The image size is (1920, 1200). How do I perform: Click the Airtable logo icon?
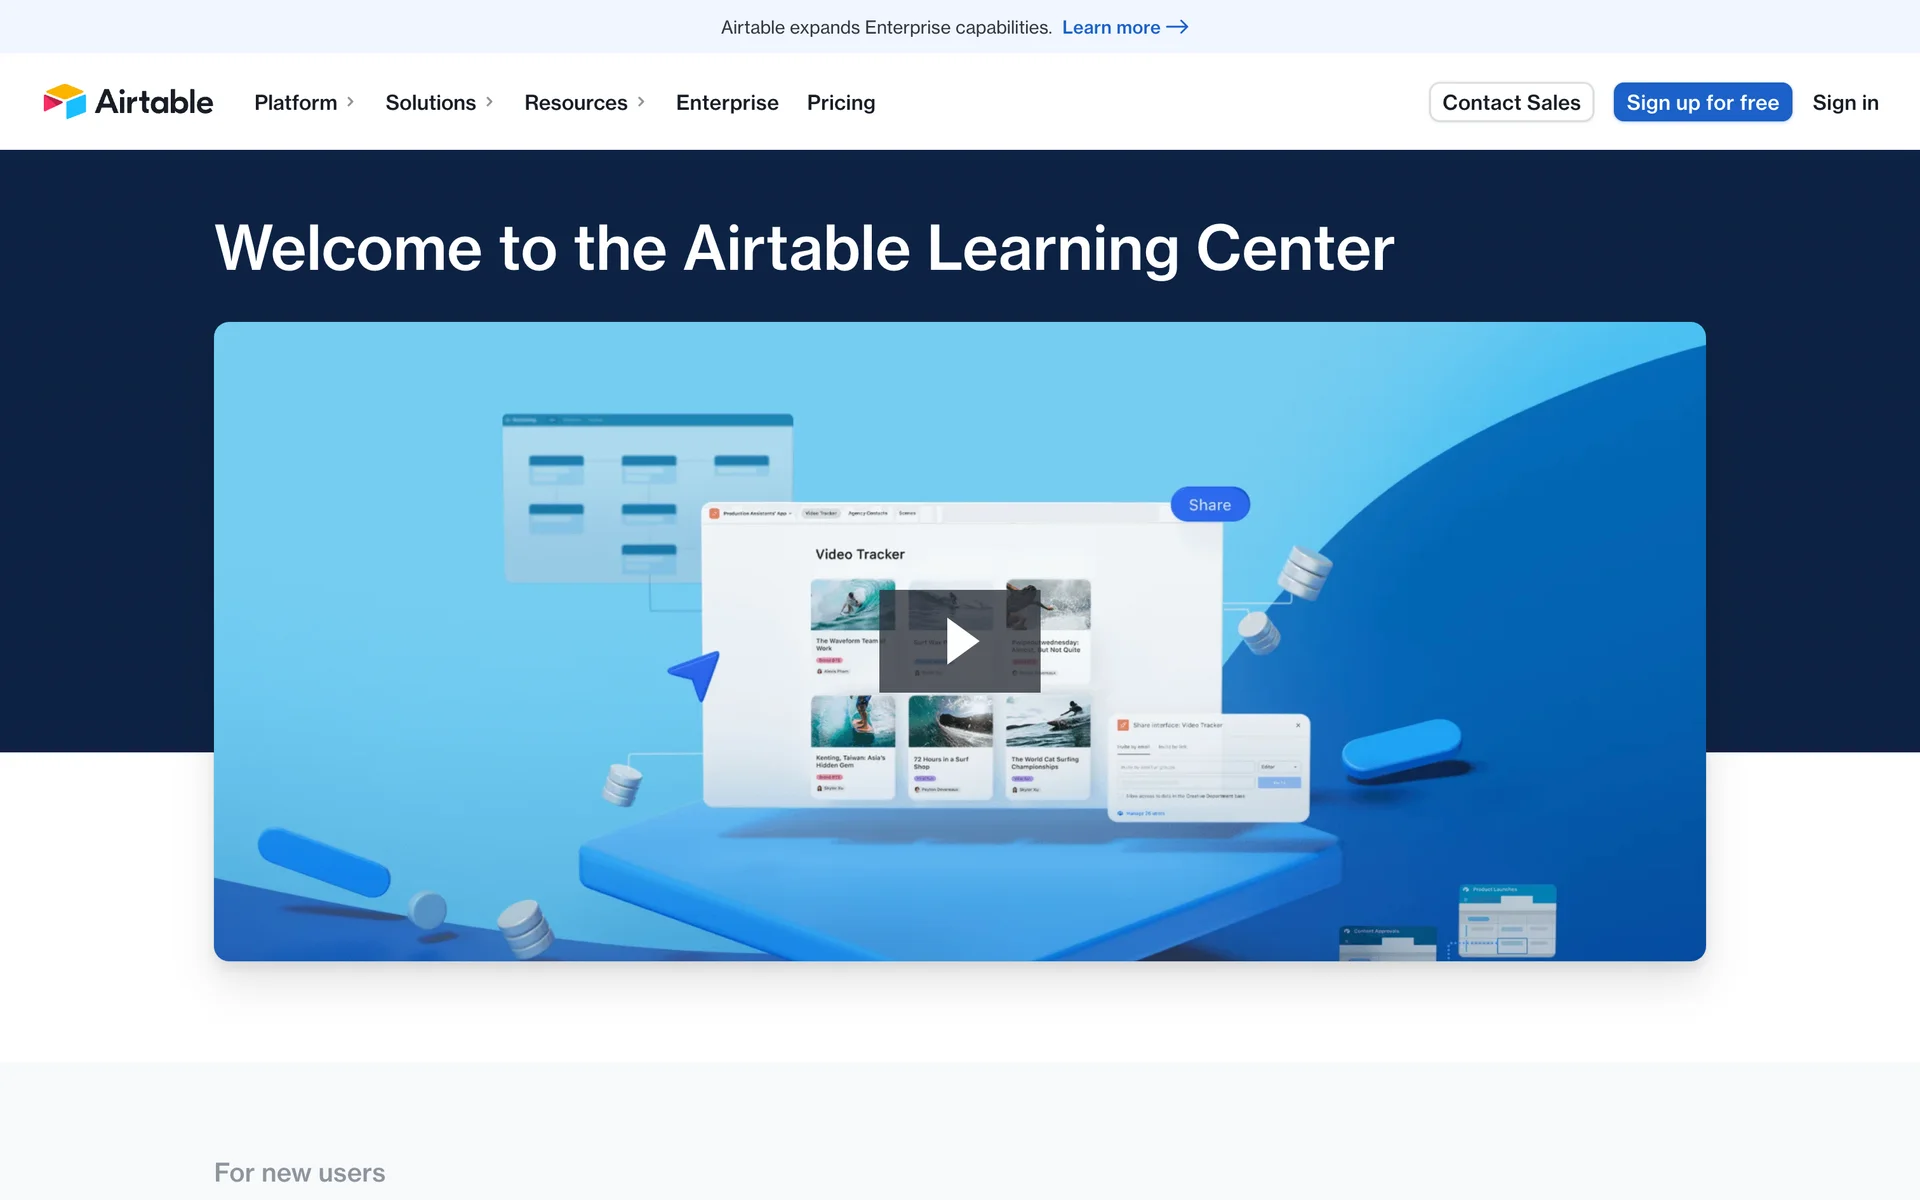coord(65,101)
